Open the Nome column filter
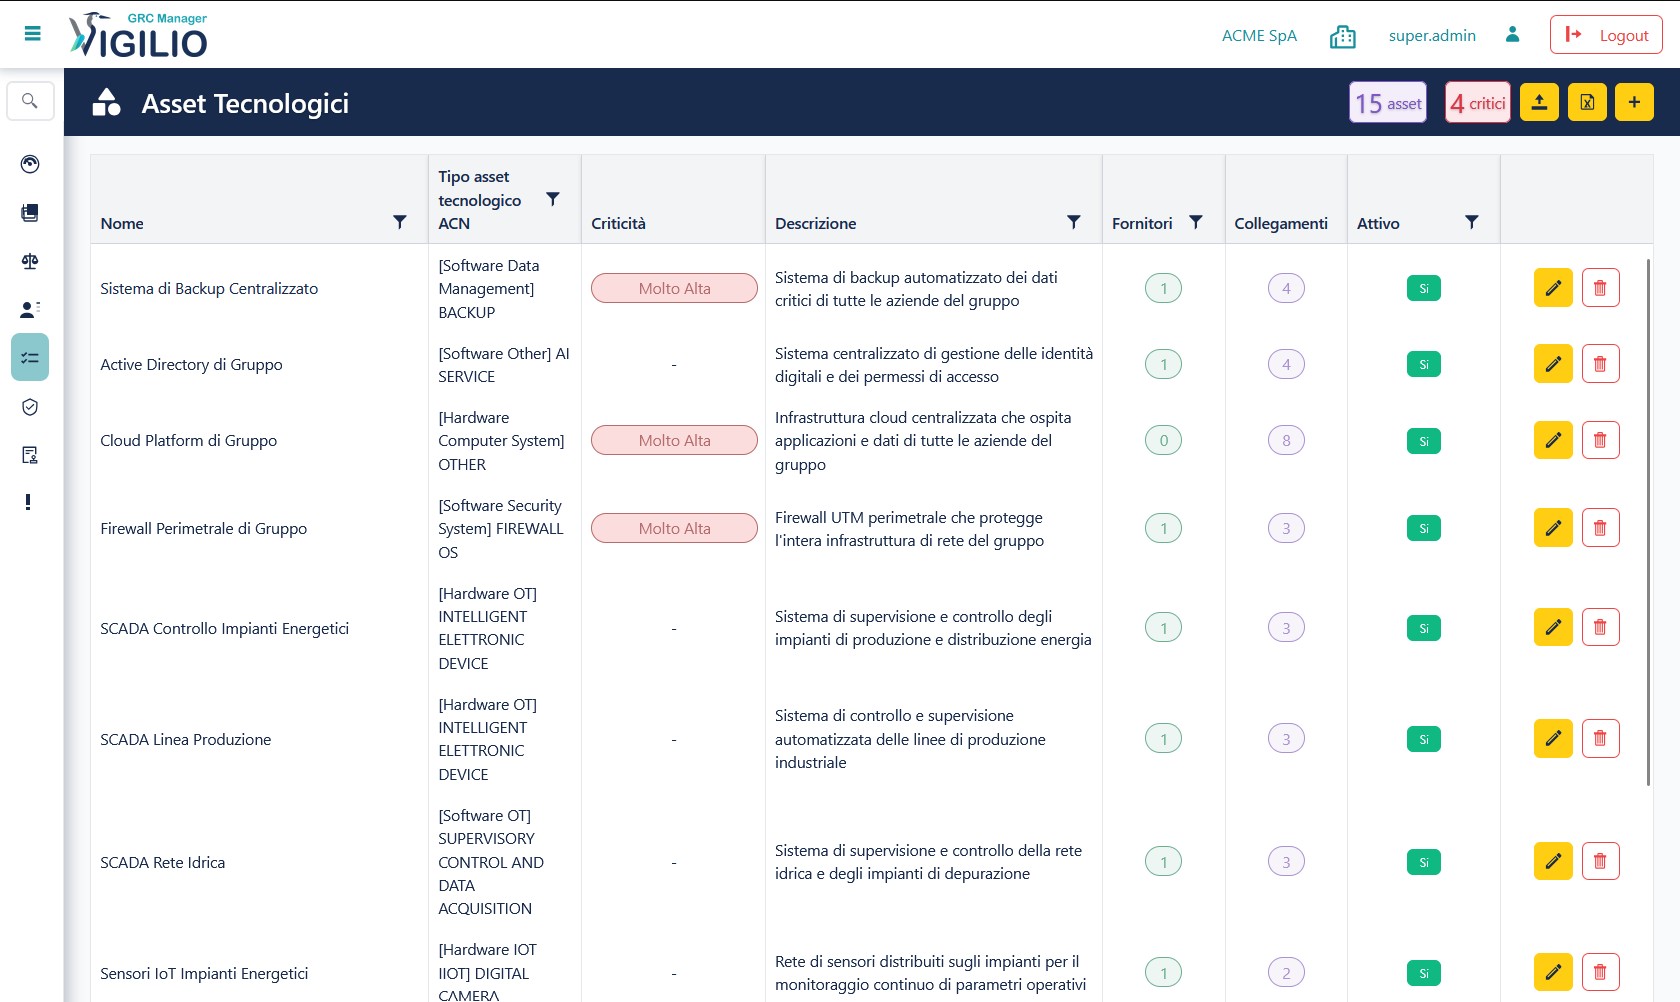1680x1002 pixels. (x=400, y=222)
